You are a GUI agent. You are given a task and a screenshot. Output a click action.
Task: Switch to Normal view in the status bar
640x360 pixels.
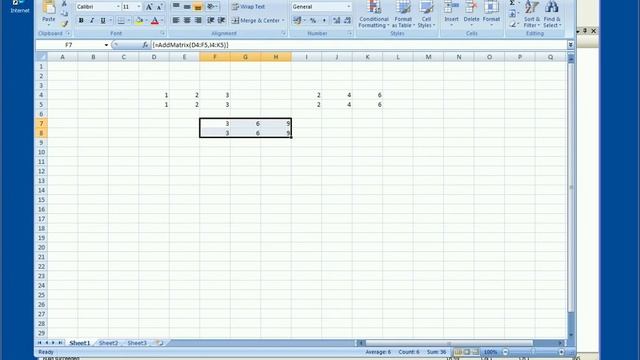[x=458, y=352]
